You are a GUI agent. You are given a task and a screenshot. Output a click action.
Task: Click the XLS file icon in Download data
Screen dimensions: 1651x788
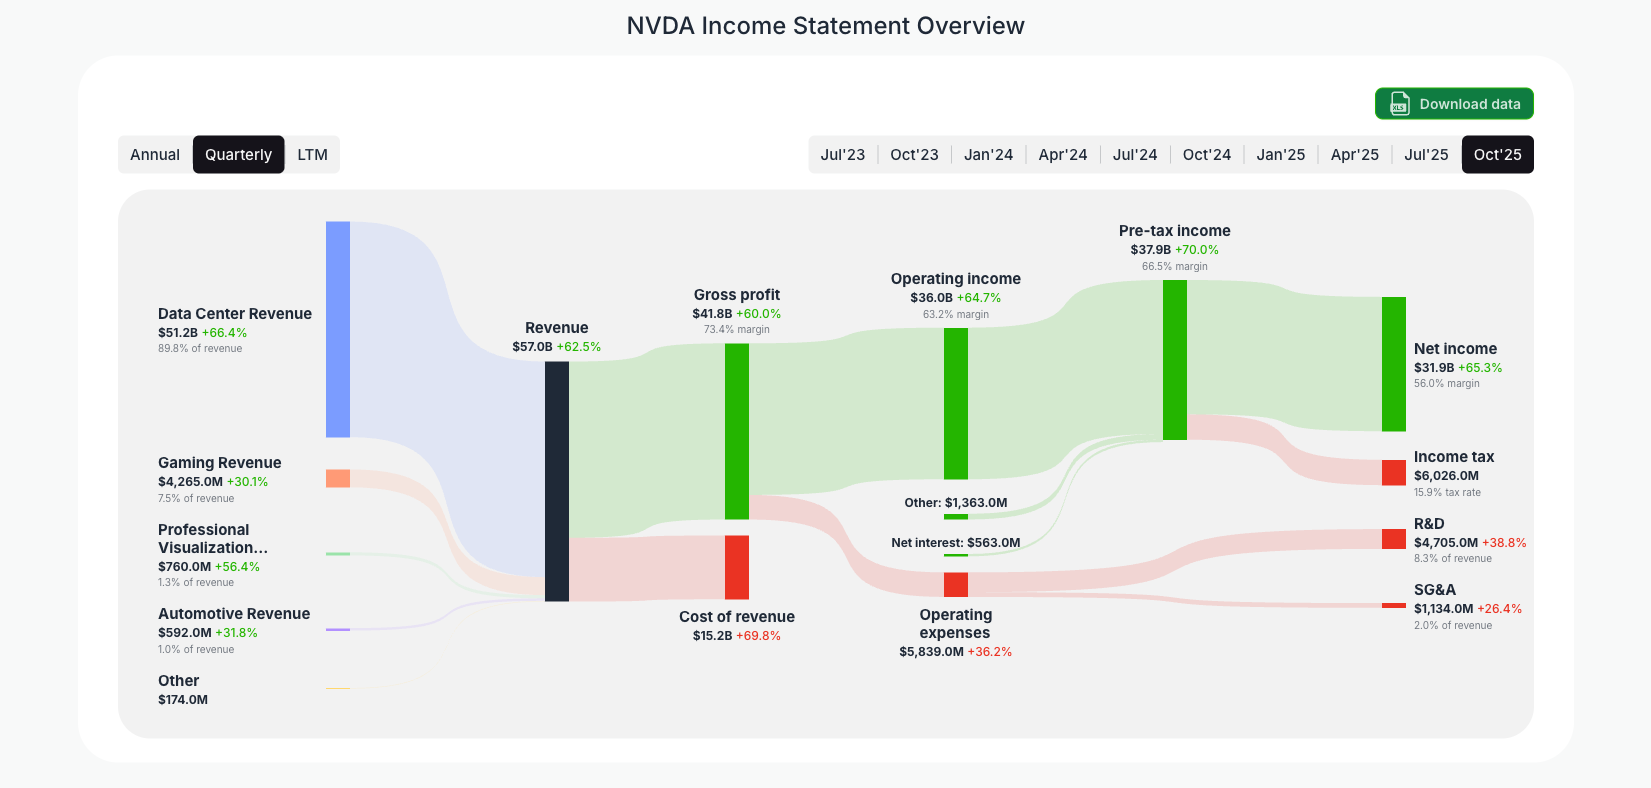(x=1400, y=104)
